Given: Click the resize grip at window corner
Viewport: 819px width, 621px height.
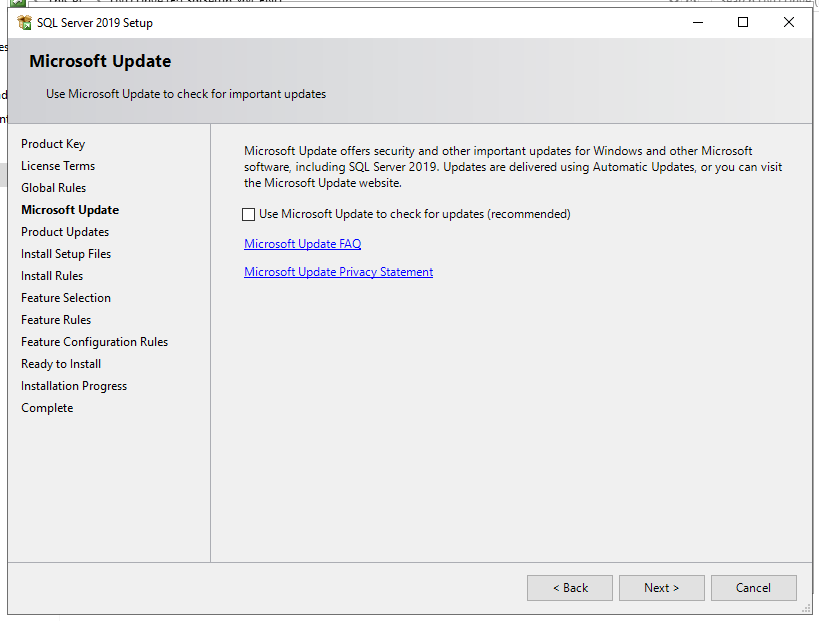Looking at the screenshot, I should coord(806,608).
